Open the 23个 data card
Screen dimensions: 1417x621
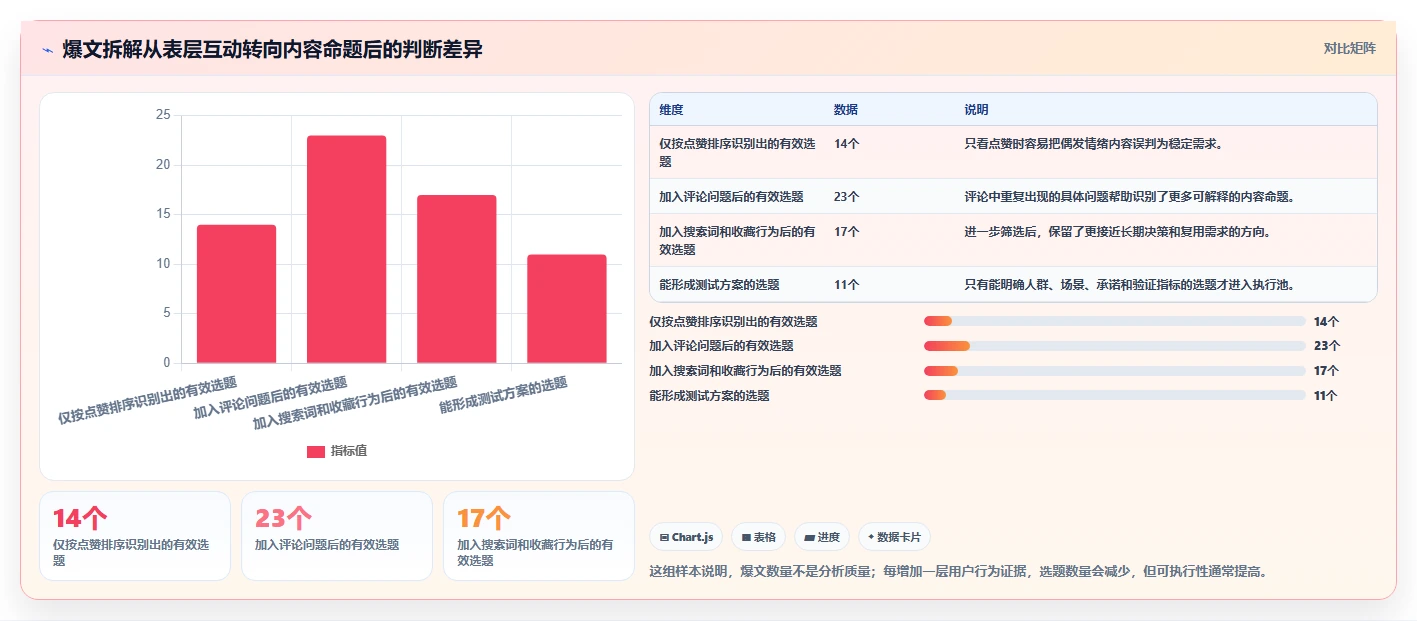coord(337,536)
